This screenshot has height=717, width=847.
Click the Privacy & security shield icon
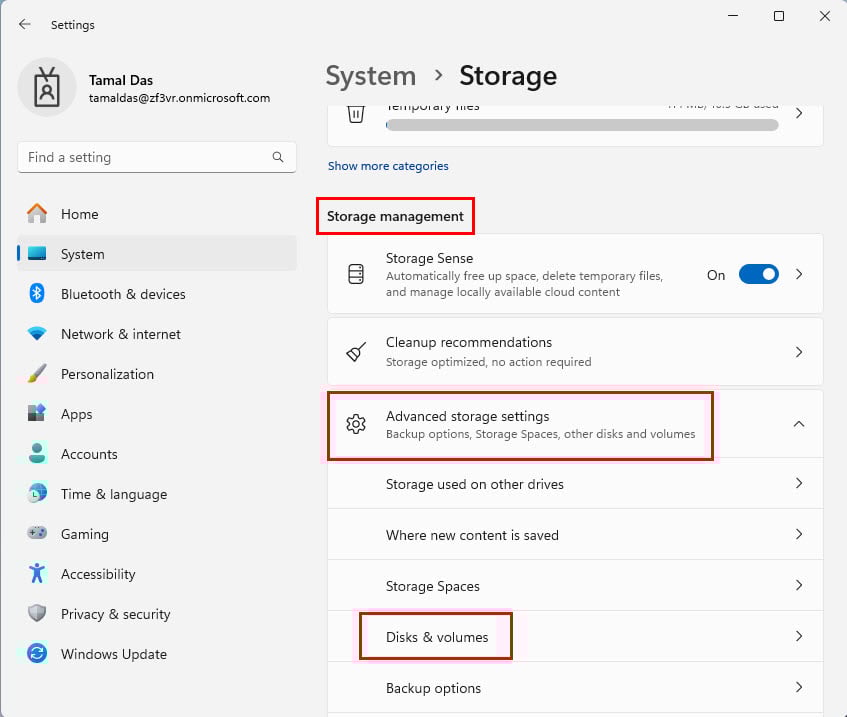click(x=37, y=614)
